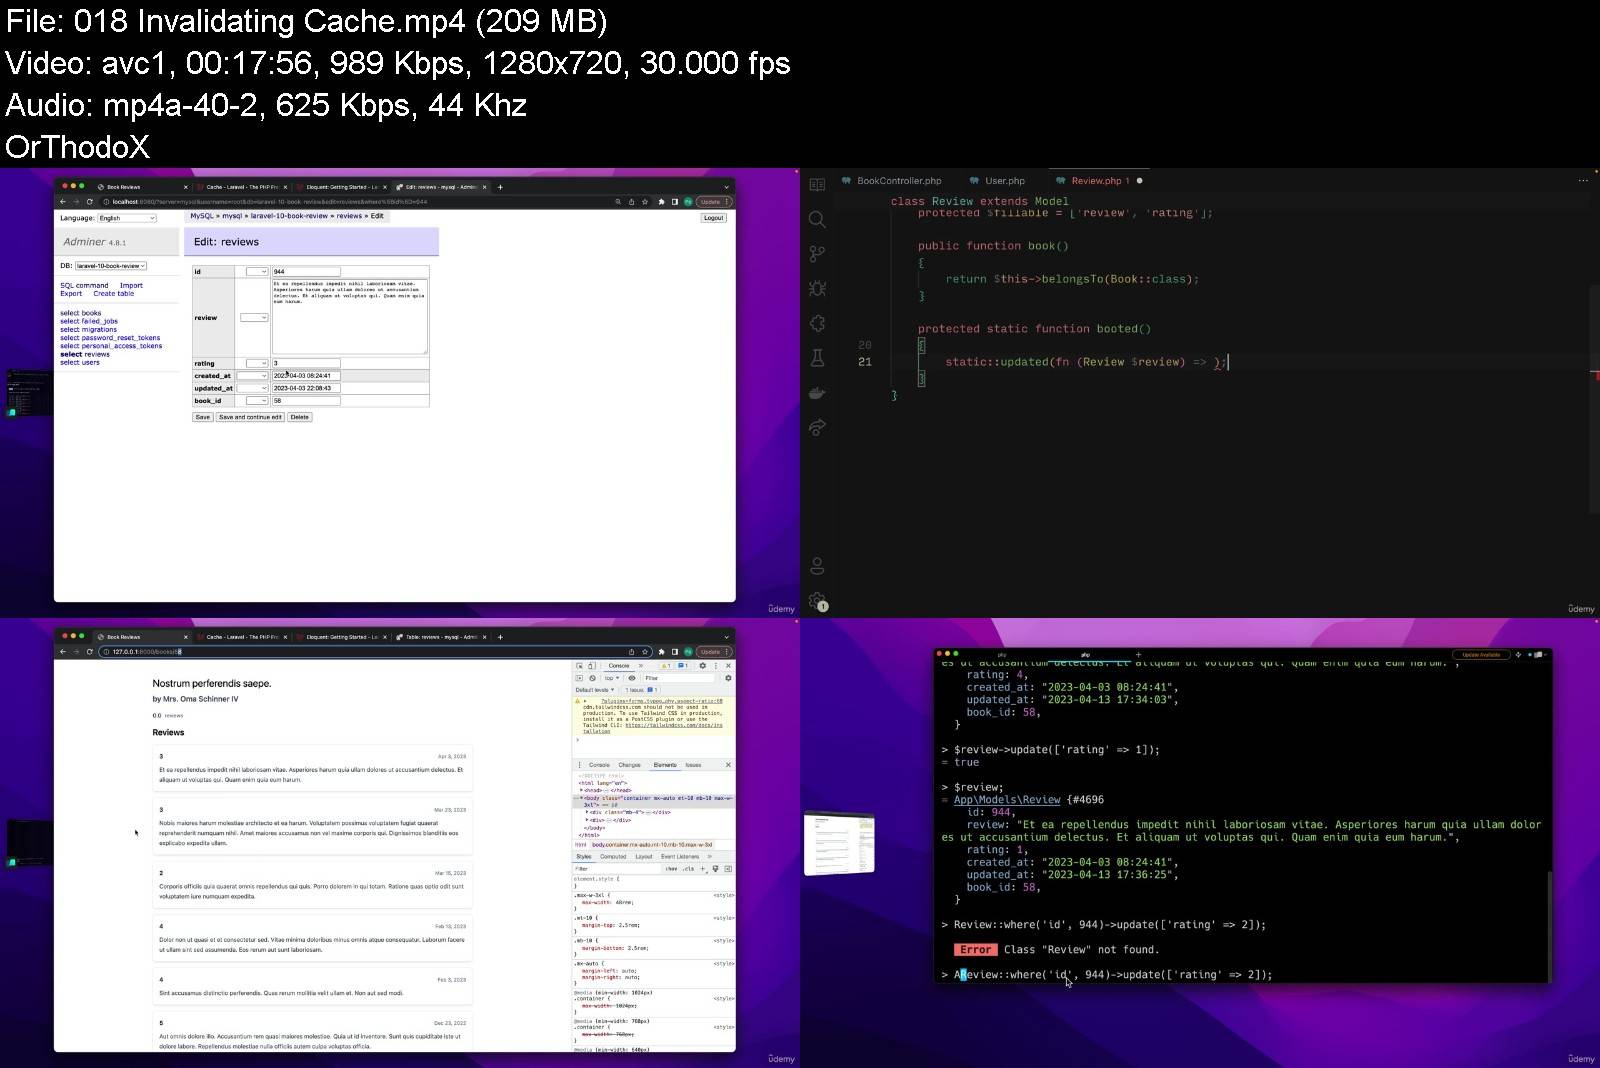The width and height of the screenshot is (1600, 1068).
Task: Click the Logout button in Adminer
Action: 713,218
